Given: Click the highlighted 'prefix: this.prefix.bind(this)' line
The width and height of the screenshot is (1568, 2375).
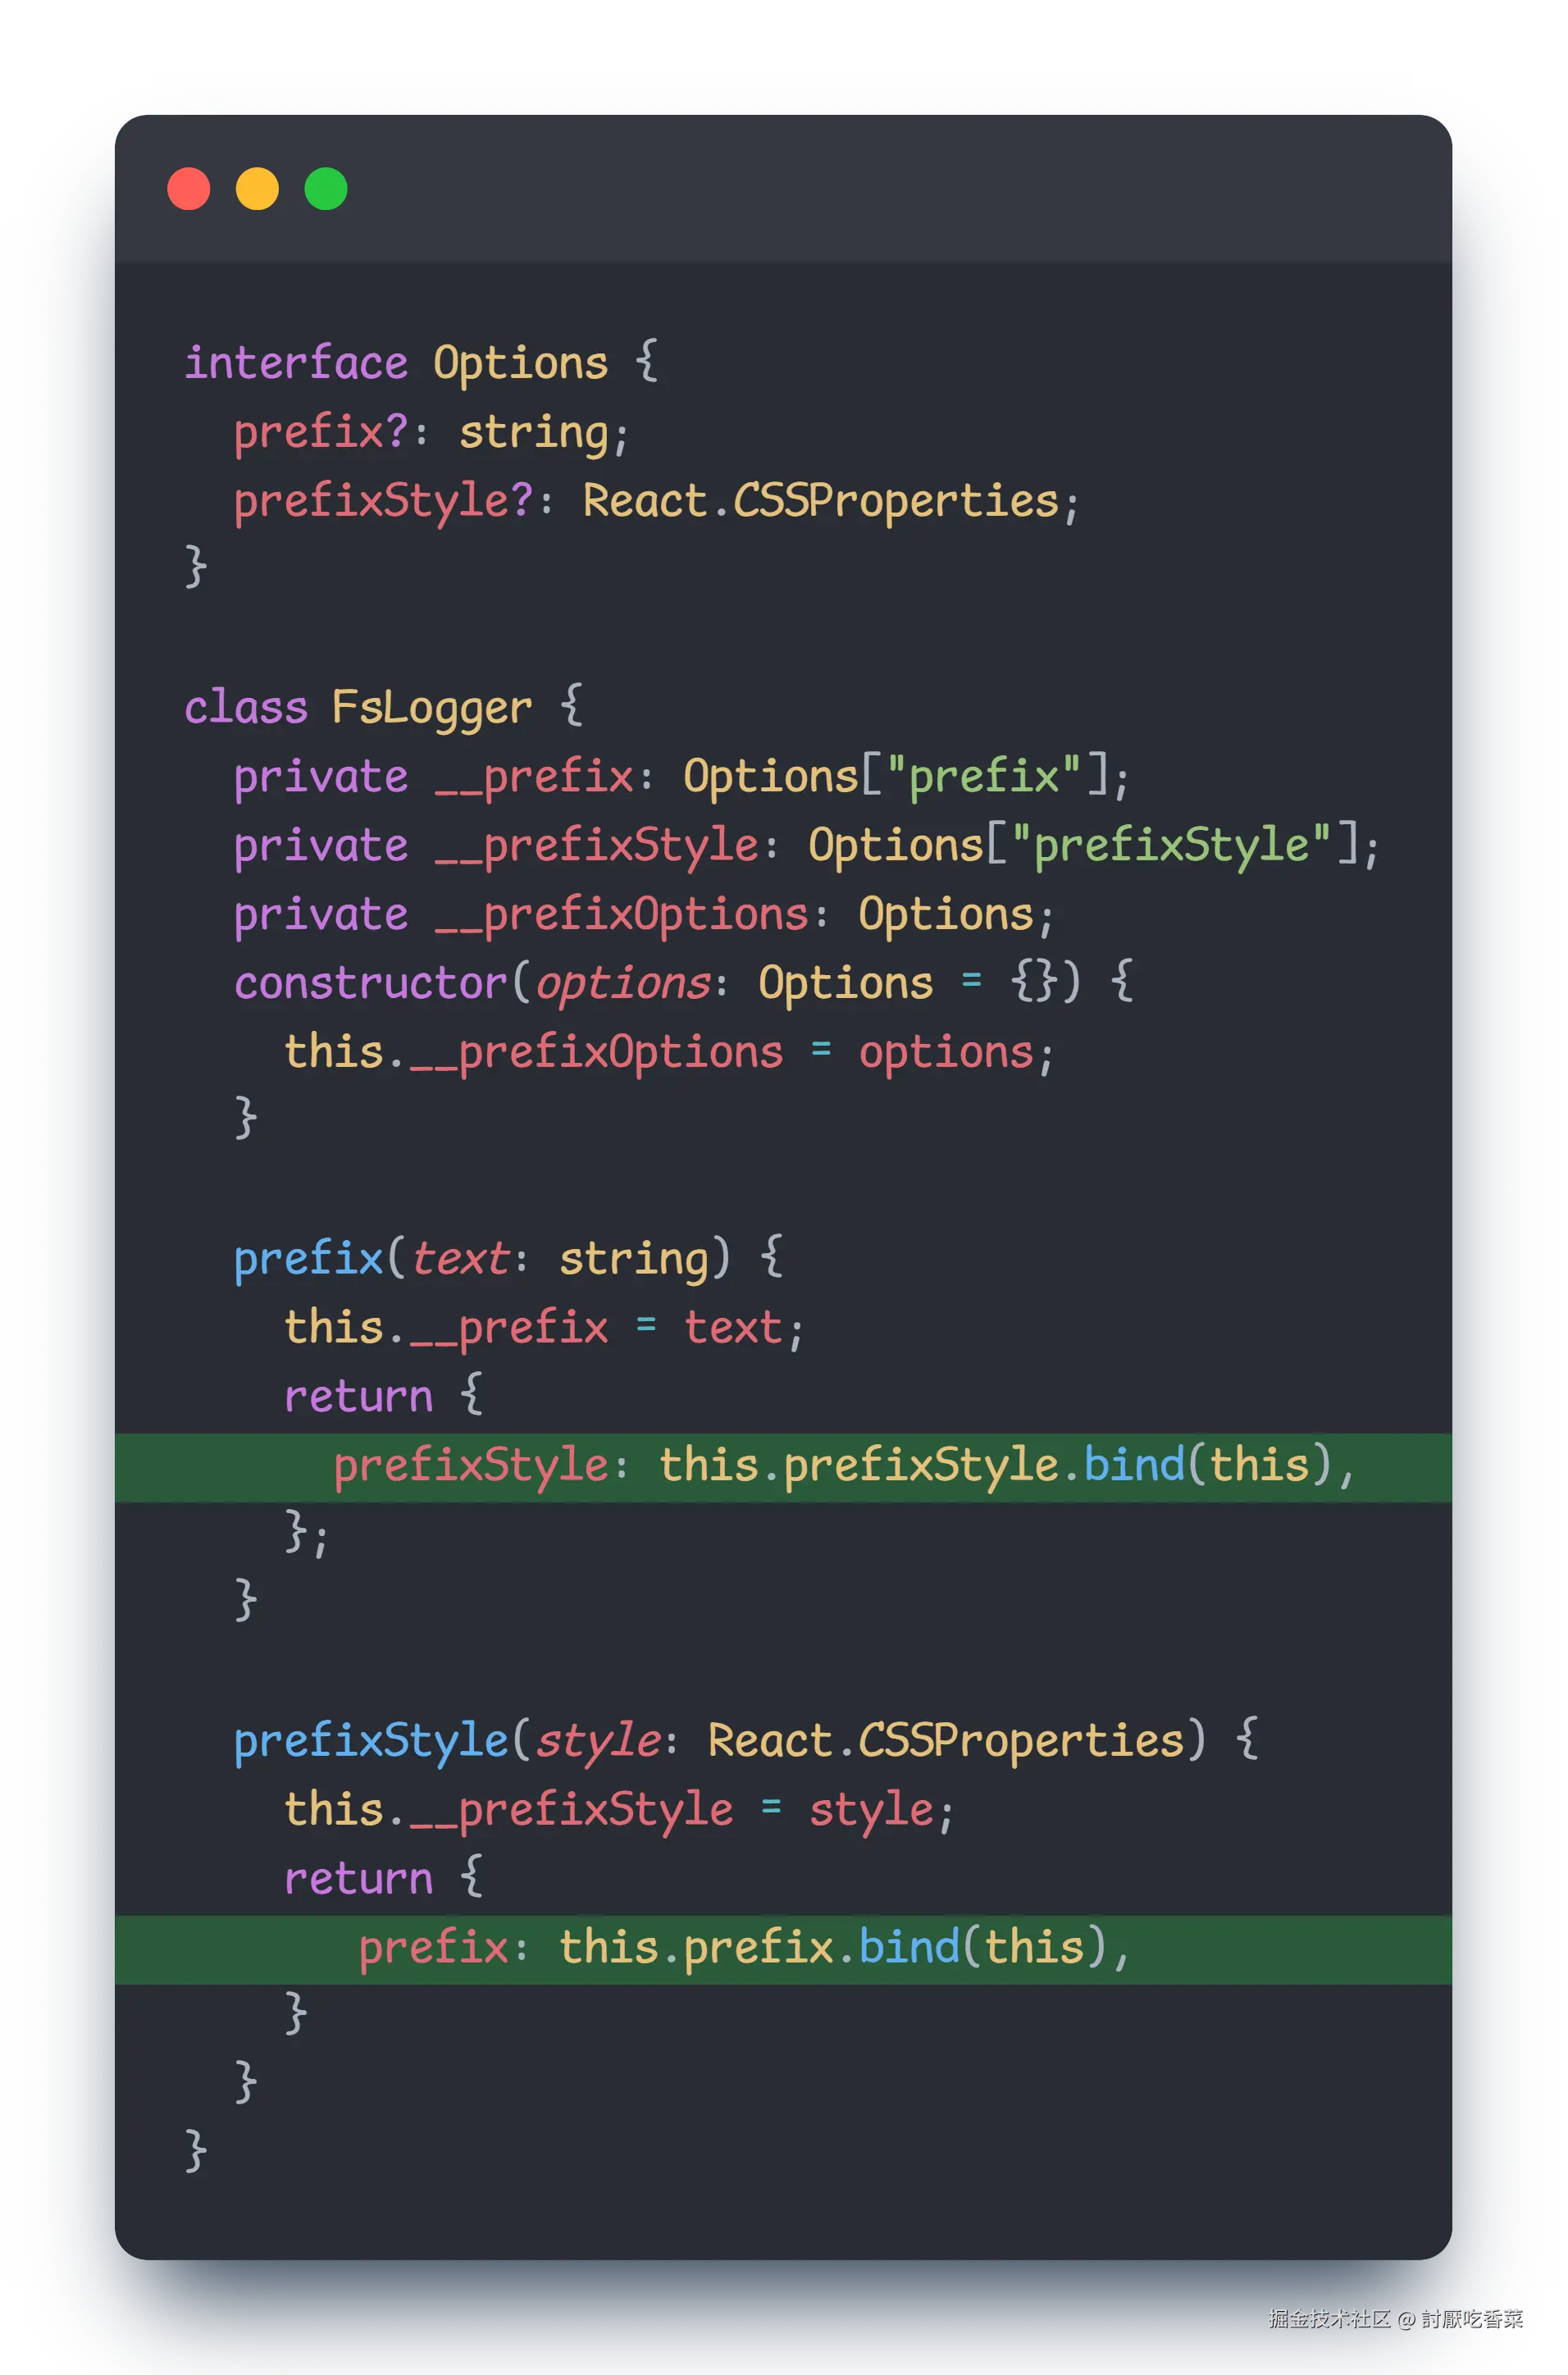Looking at the screenshot, I should pyautogui.click(x=783, y=1949).
